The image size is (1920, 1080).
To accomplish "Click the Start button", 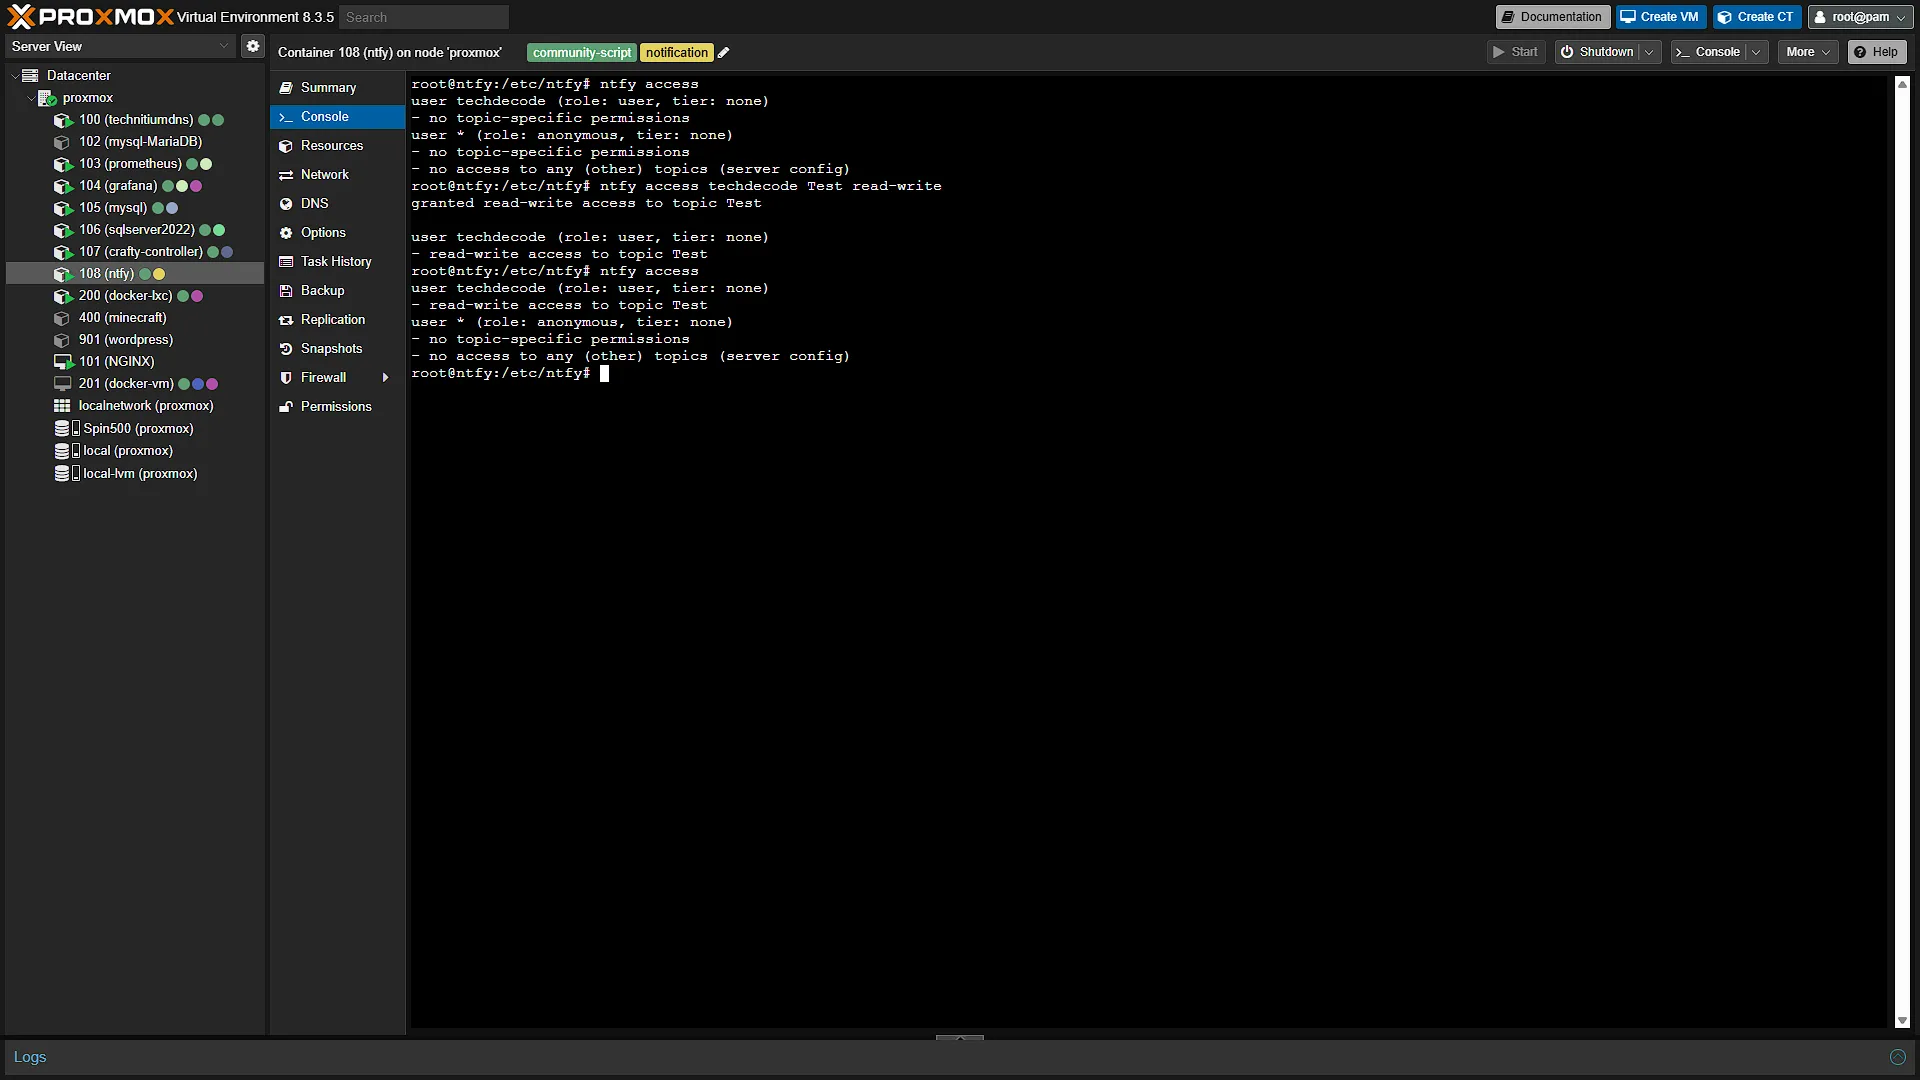I will [x=1516, y=52].
